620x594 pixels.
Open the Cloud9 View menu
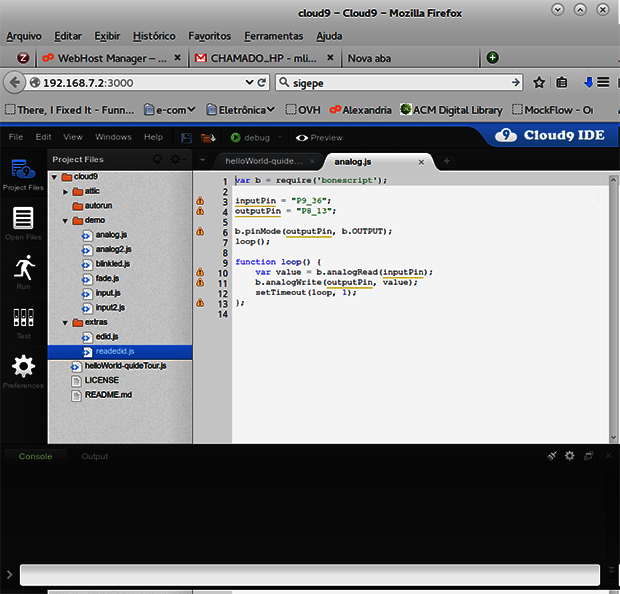73,137
